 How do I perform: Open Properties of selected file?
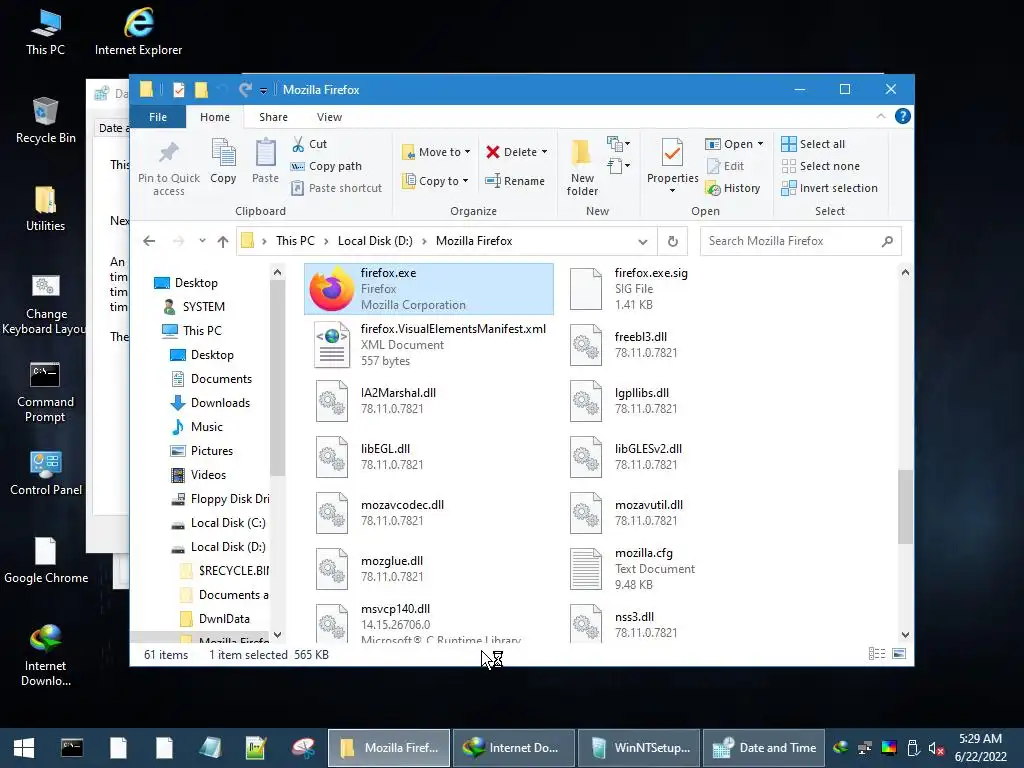pyautogui.click(x=672, y=161)
